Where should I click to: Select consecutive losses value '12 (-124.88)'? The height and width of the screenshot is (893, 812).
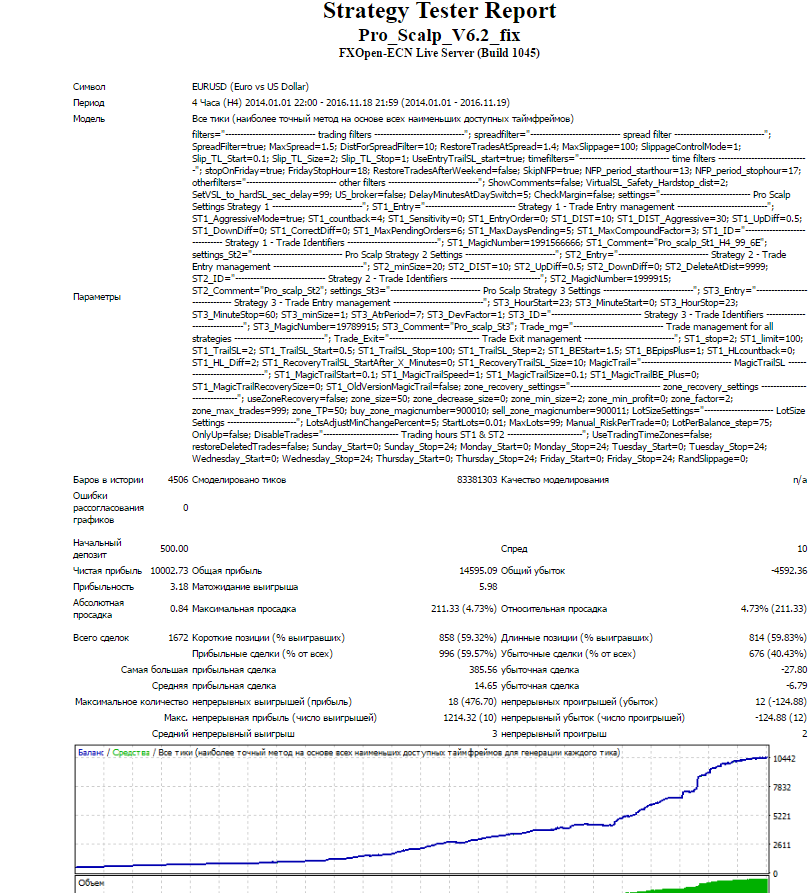click(781, 702)
